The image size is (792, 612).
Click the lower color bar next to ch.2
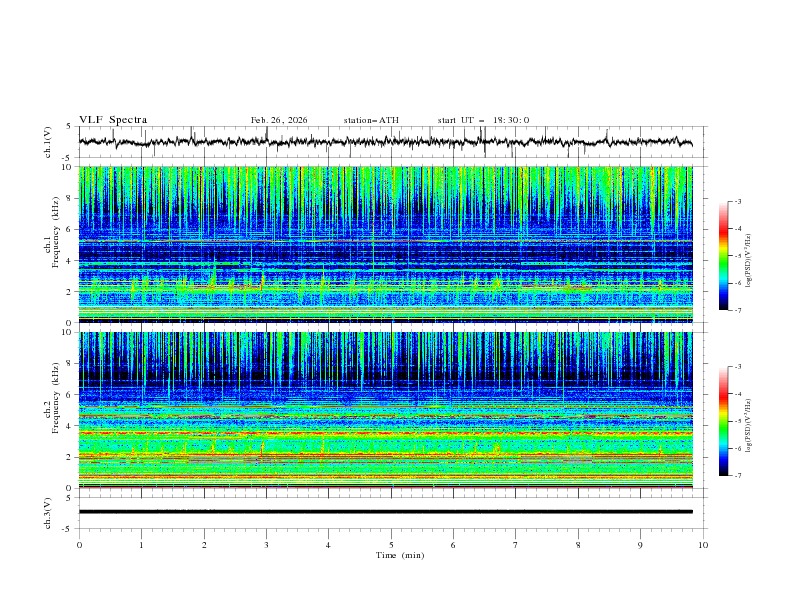pyautogui.click(x=723, y=421)
